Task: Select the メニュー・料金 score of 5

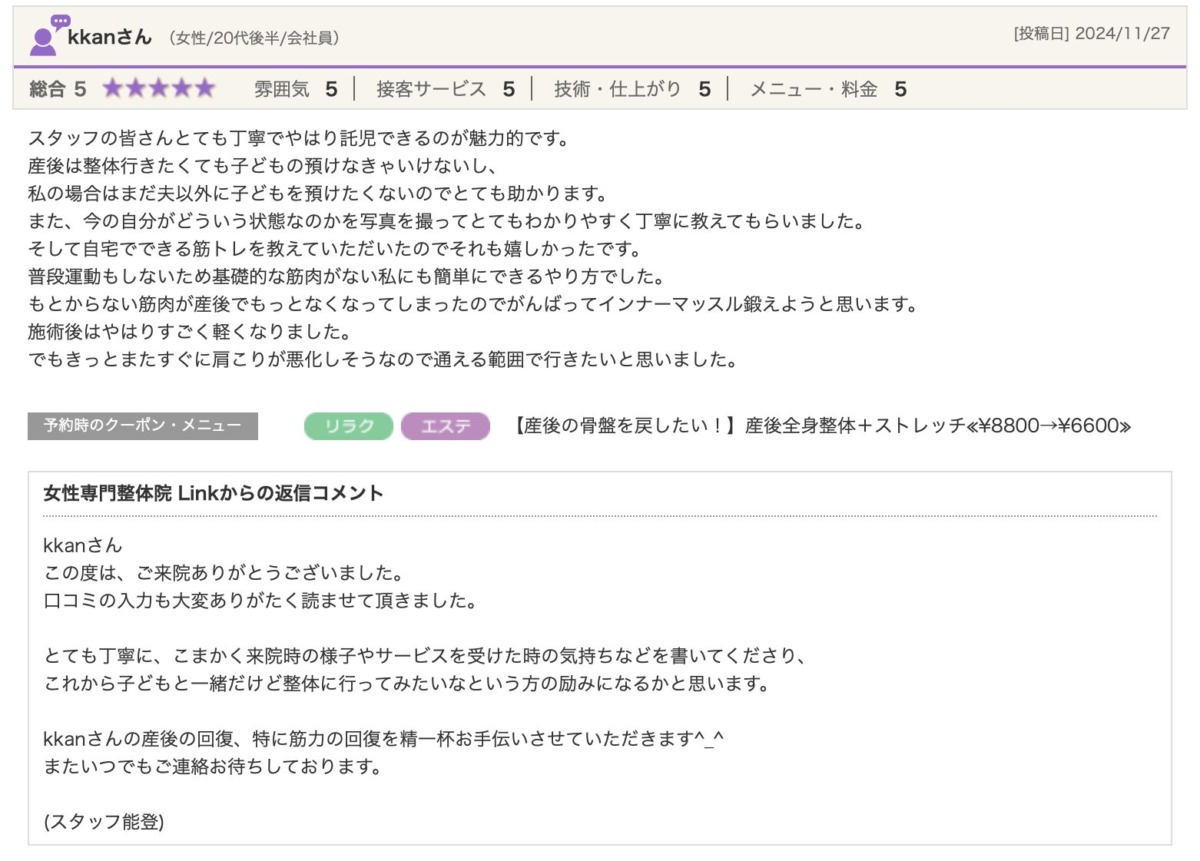Action: 828,89
